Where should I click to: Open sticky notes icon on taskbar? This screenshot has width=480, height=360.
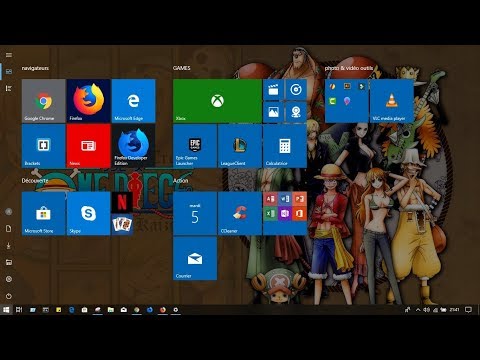[59, 310]
